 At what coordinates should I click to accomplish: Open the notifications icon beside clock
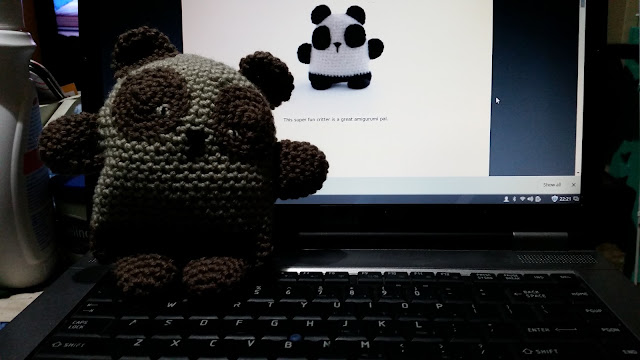click(576, 199)
